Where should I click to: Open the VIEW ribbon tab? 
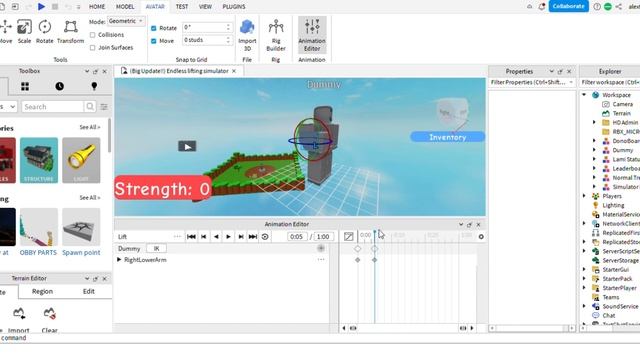point(205,7)
